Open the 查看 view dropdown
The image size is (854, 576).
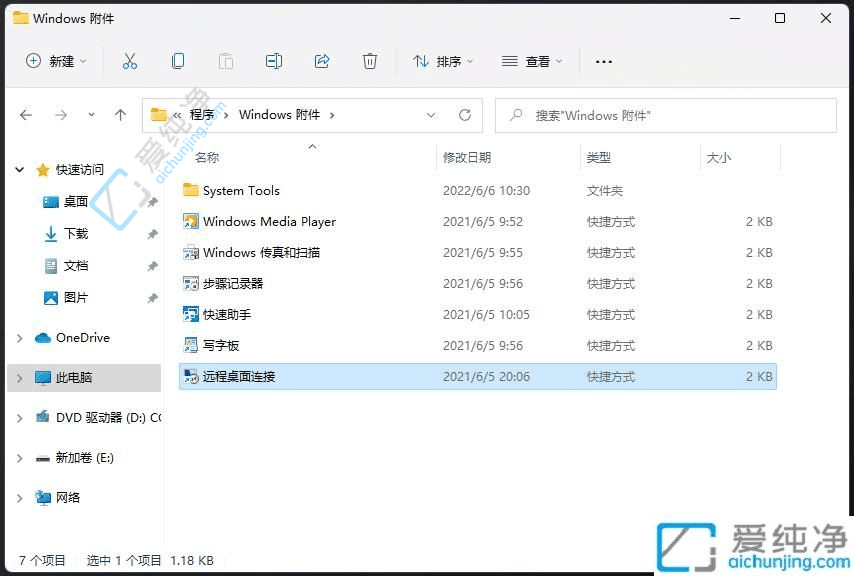point(532,62)
